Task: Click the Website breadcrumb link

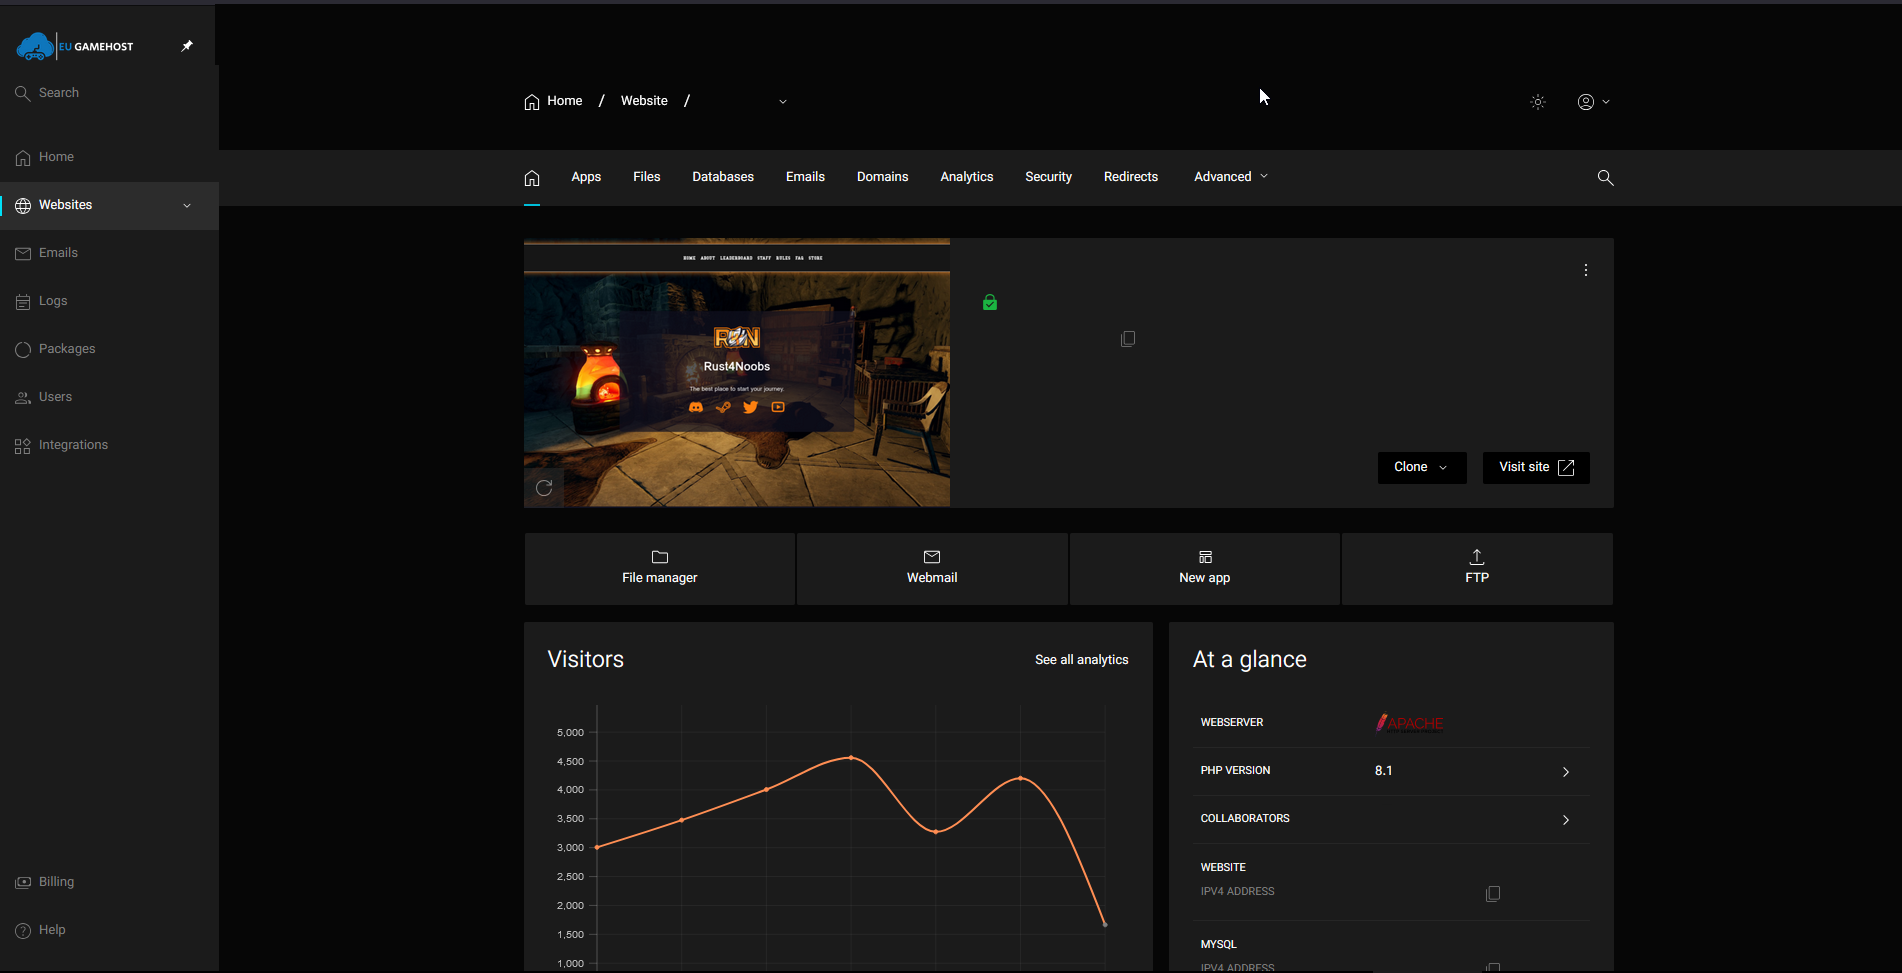Action: [644, 101]
